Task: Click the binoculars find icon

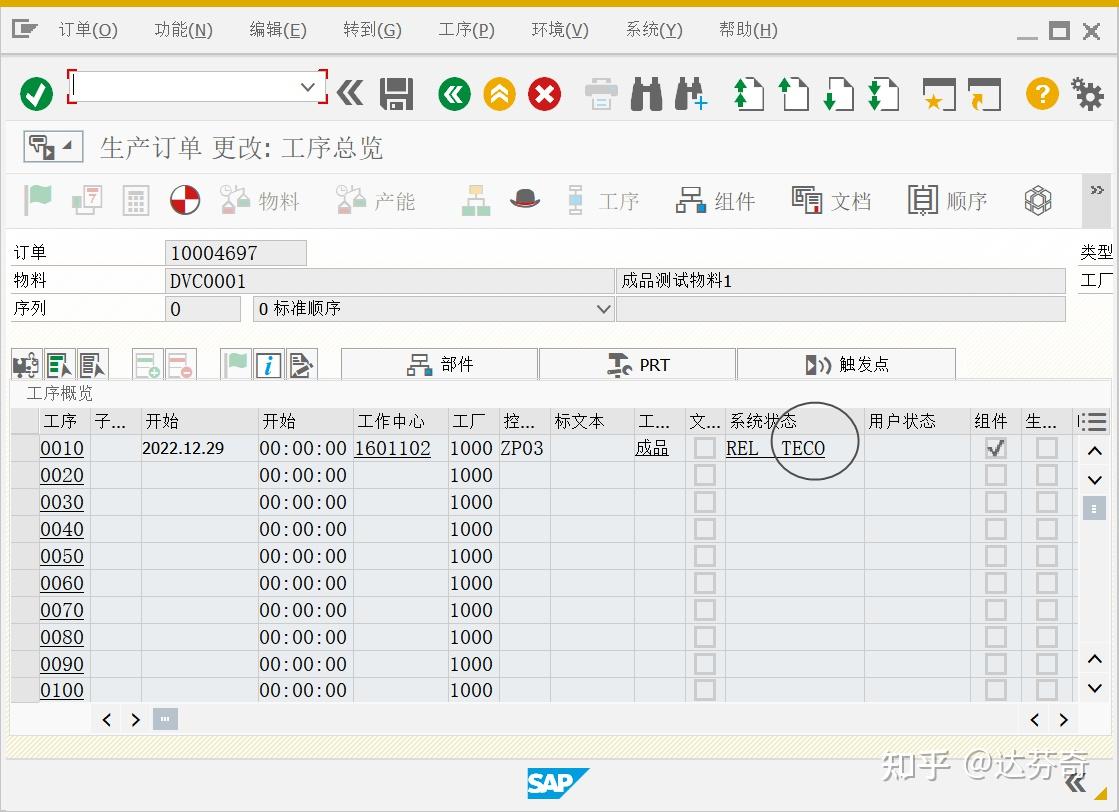Action: point(646,93)
